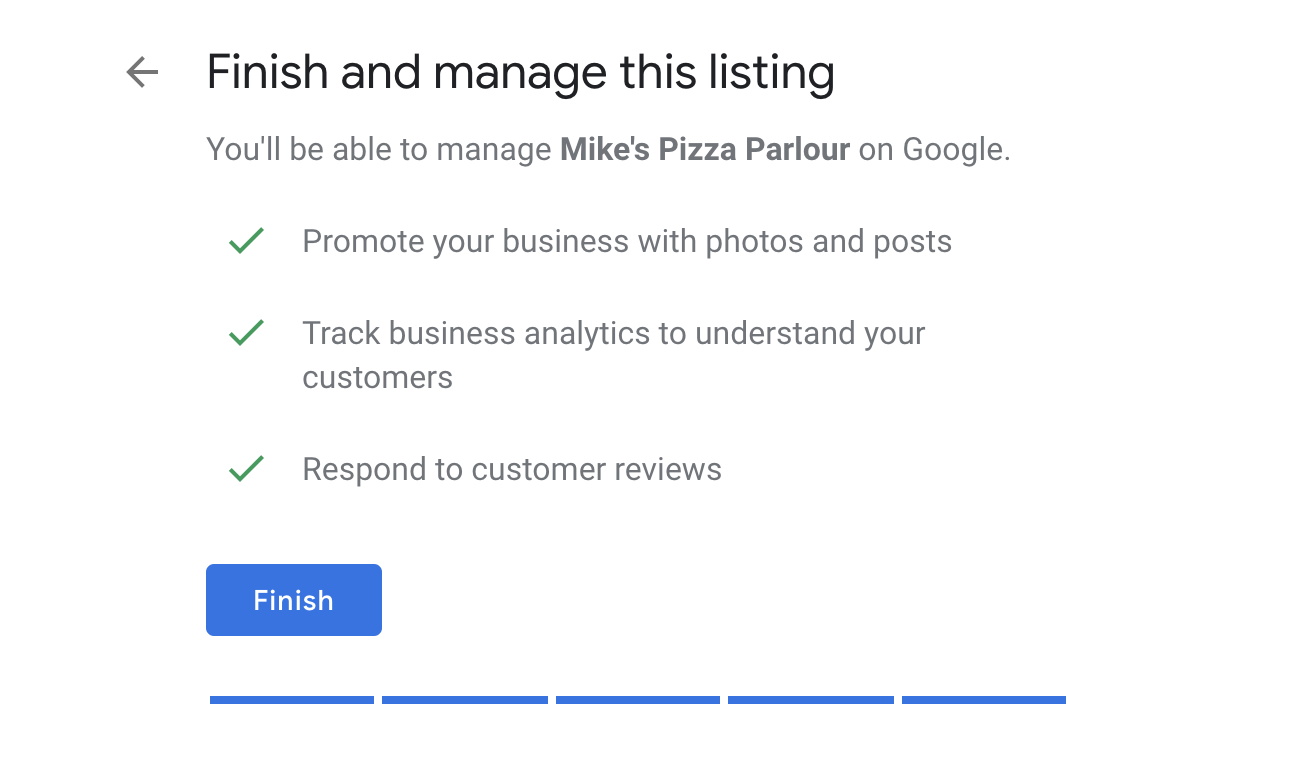Select the fourth progress bar segment

coord(811,700)
